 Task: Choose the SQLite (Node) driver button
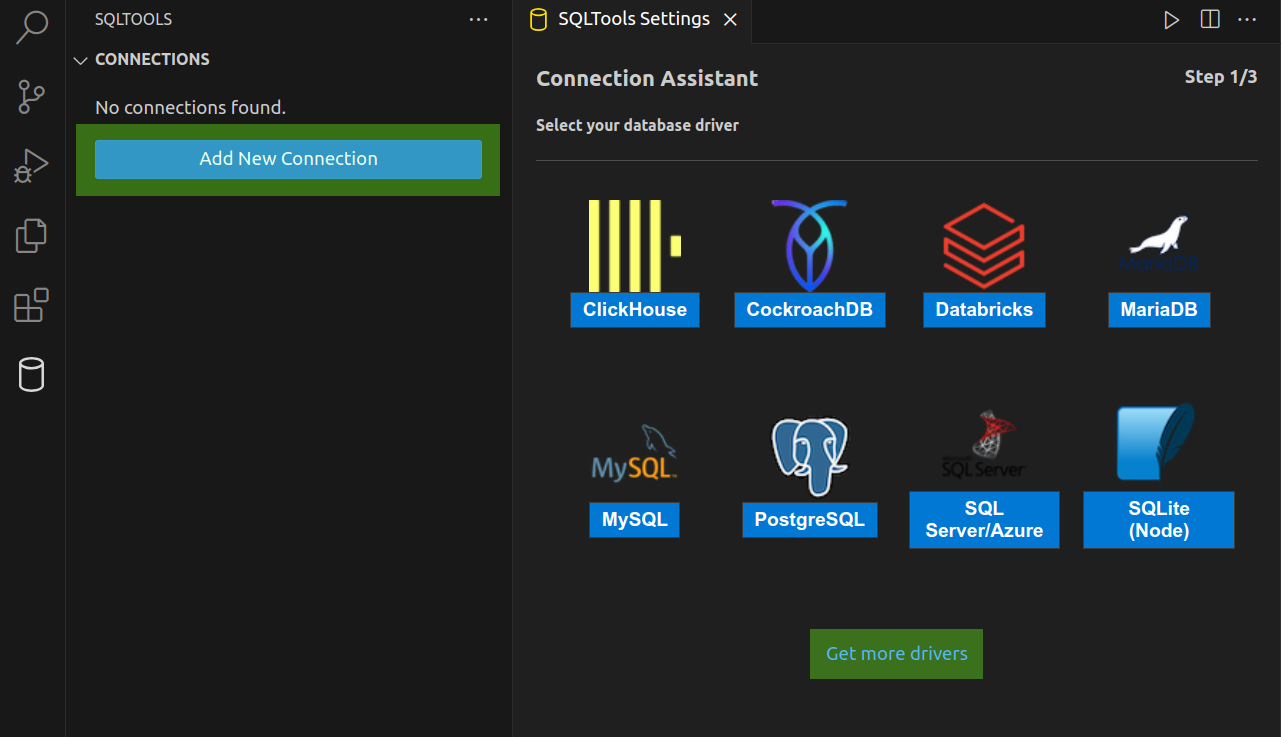[x=1159, y=520]
